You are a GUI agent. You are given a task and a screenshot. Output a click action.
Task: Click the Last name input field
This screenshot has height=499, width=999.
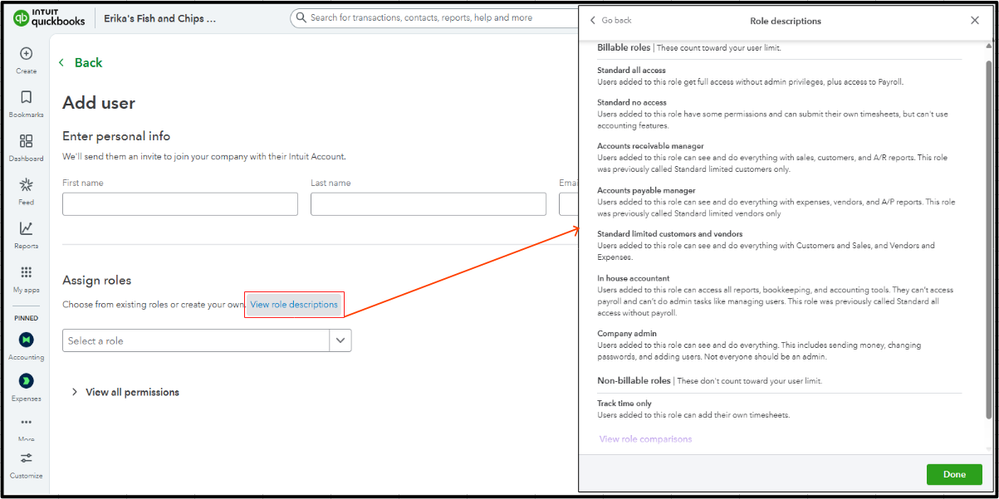[x=428, y=204]
